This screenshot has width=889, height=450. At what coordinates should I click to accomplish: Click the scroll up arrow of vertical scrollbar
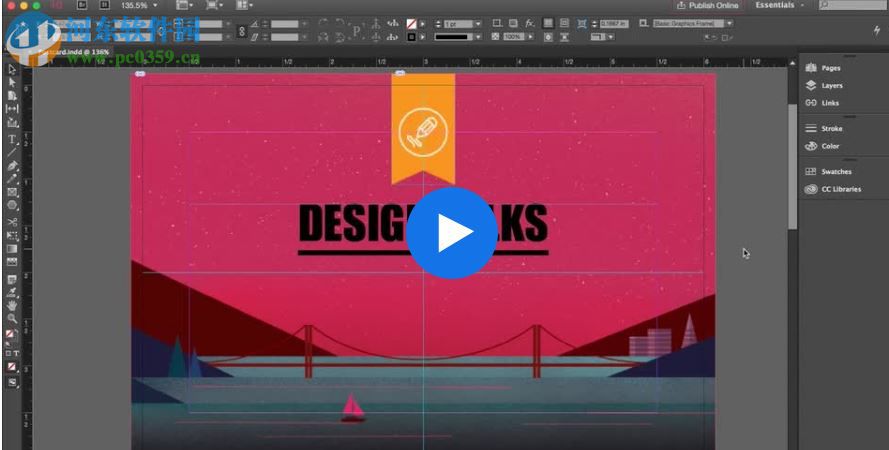(x=792, y=63)
